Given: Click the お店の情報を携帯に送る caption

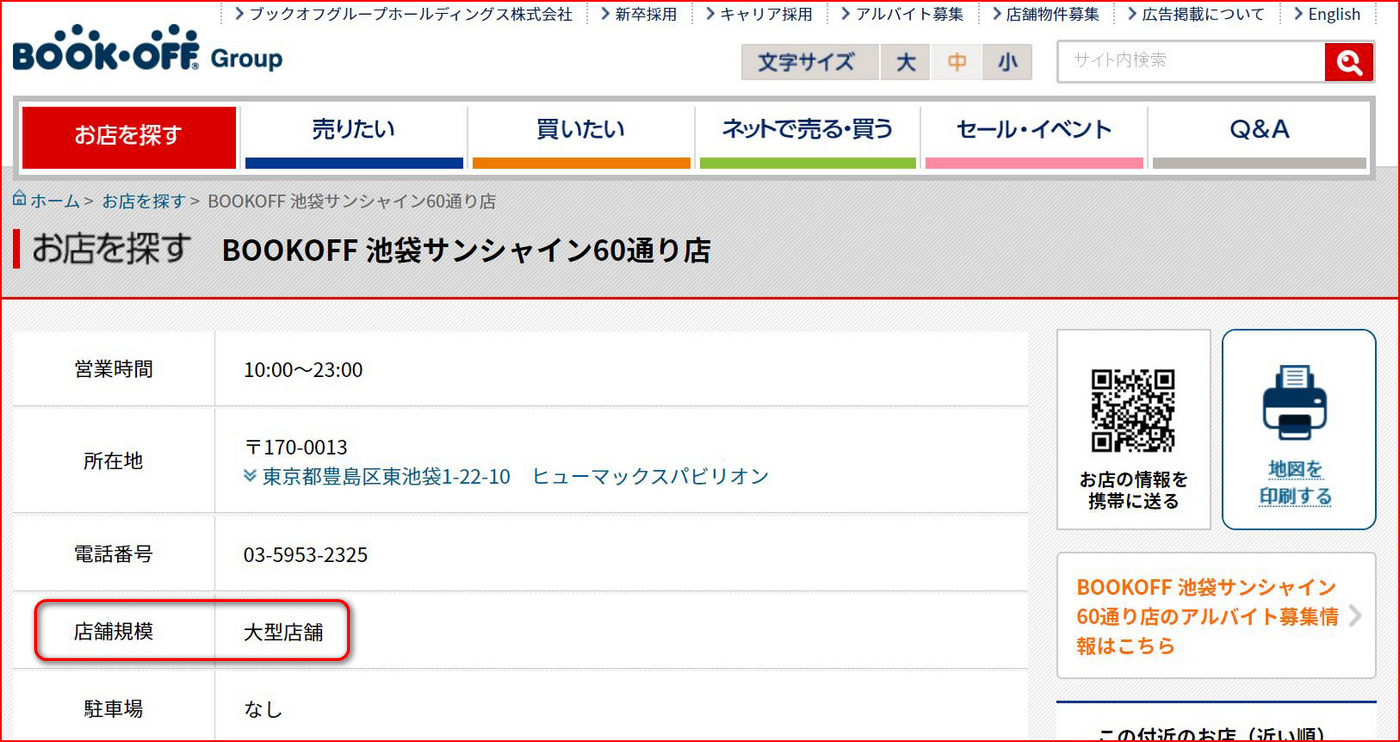Looking at the screenshot, I should pyautogui.click(x=1134, y=490).
